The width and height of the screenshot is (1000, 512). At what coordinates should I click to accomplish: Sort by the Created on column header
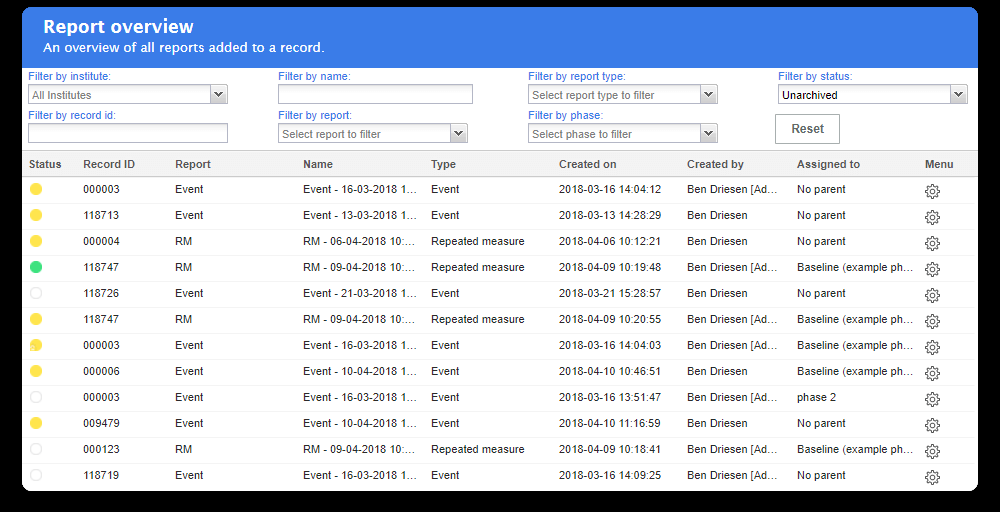coord(588,164)
